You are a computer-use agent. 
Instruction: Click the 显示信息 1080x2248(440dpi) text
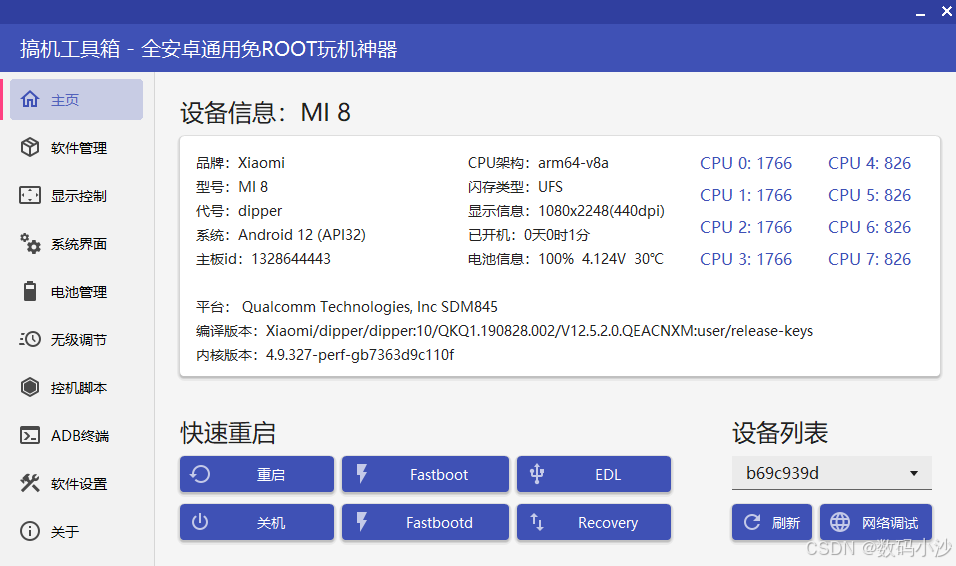point(566,211)
